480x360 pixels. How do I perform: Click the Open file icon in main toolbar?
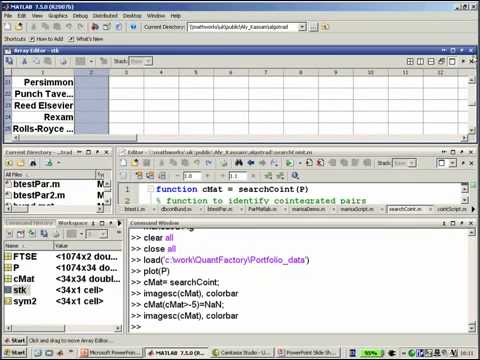pos(19,27)
